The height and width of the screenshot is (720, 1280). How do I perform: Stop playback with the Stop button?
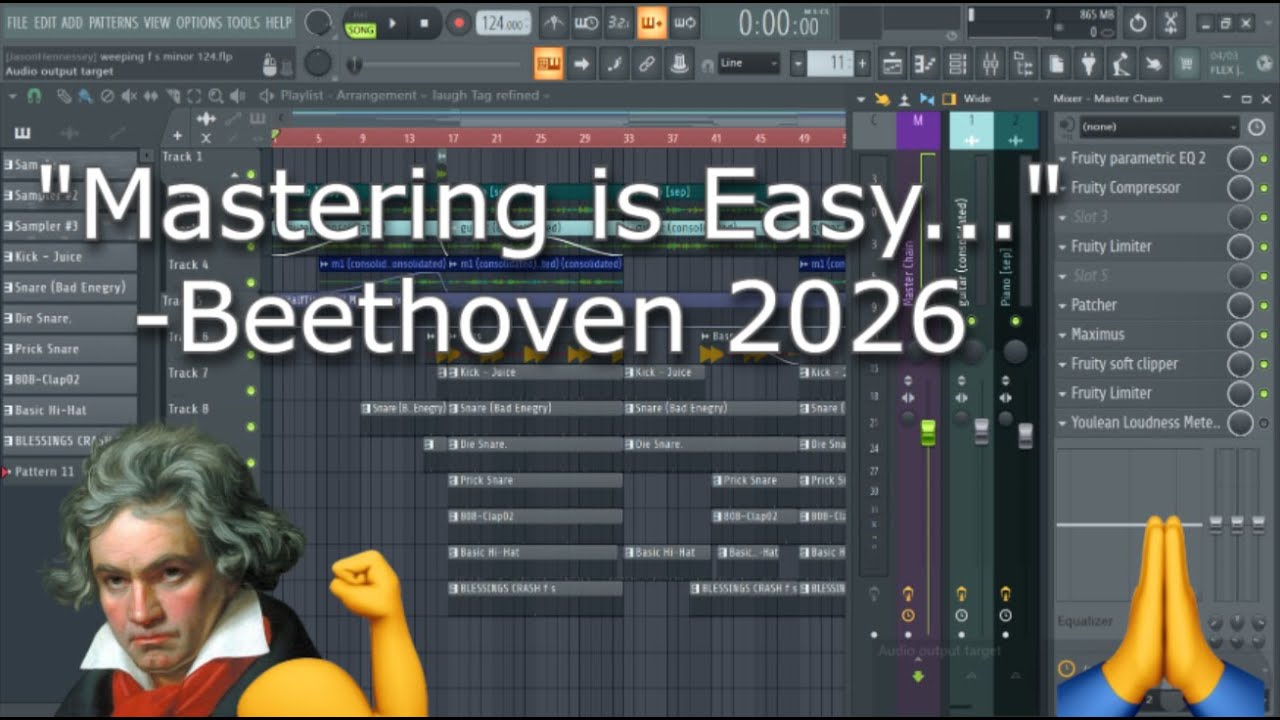pos(424,23)
